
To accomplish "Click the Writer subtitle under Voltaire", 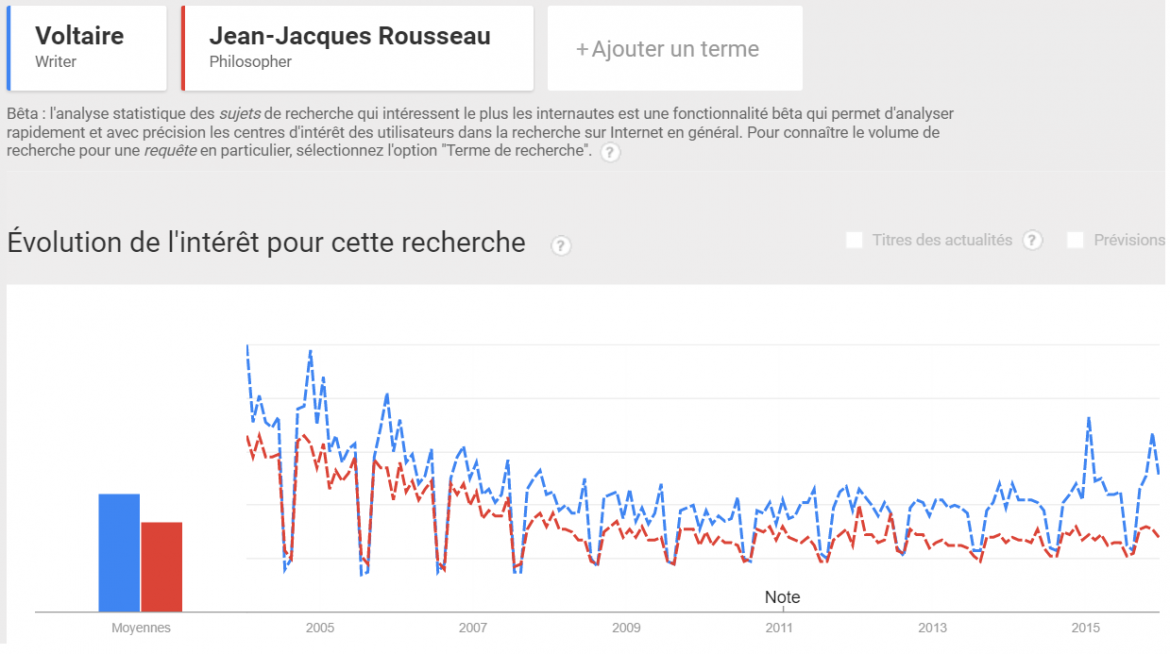I will tap(56, 62).
